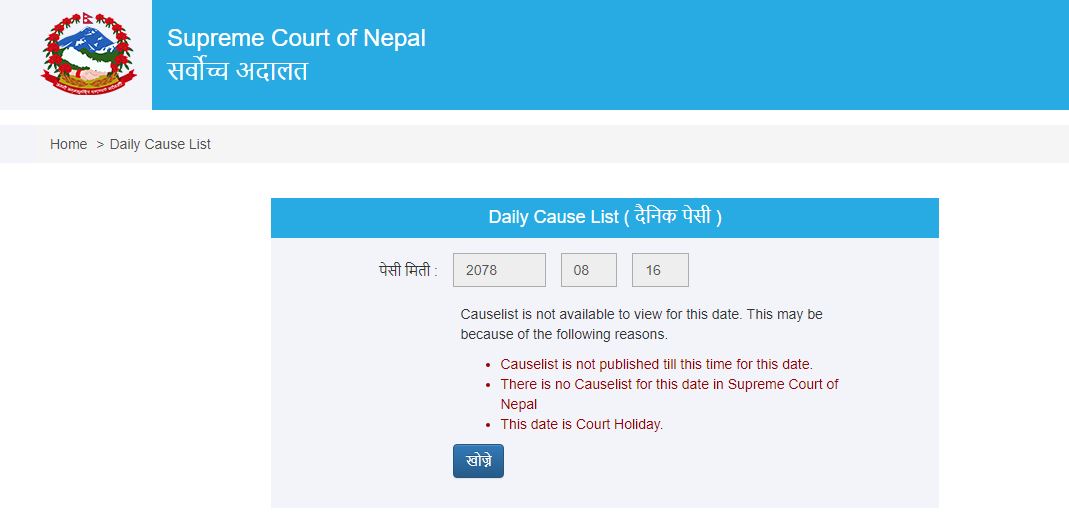Click the Nepali 'सर्वोच्च अदालत' heading
The height and width of the screenshot is (517, 1069).
point(237,71)
